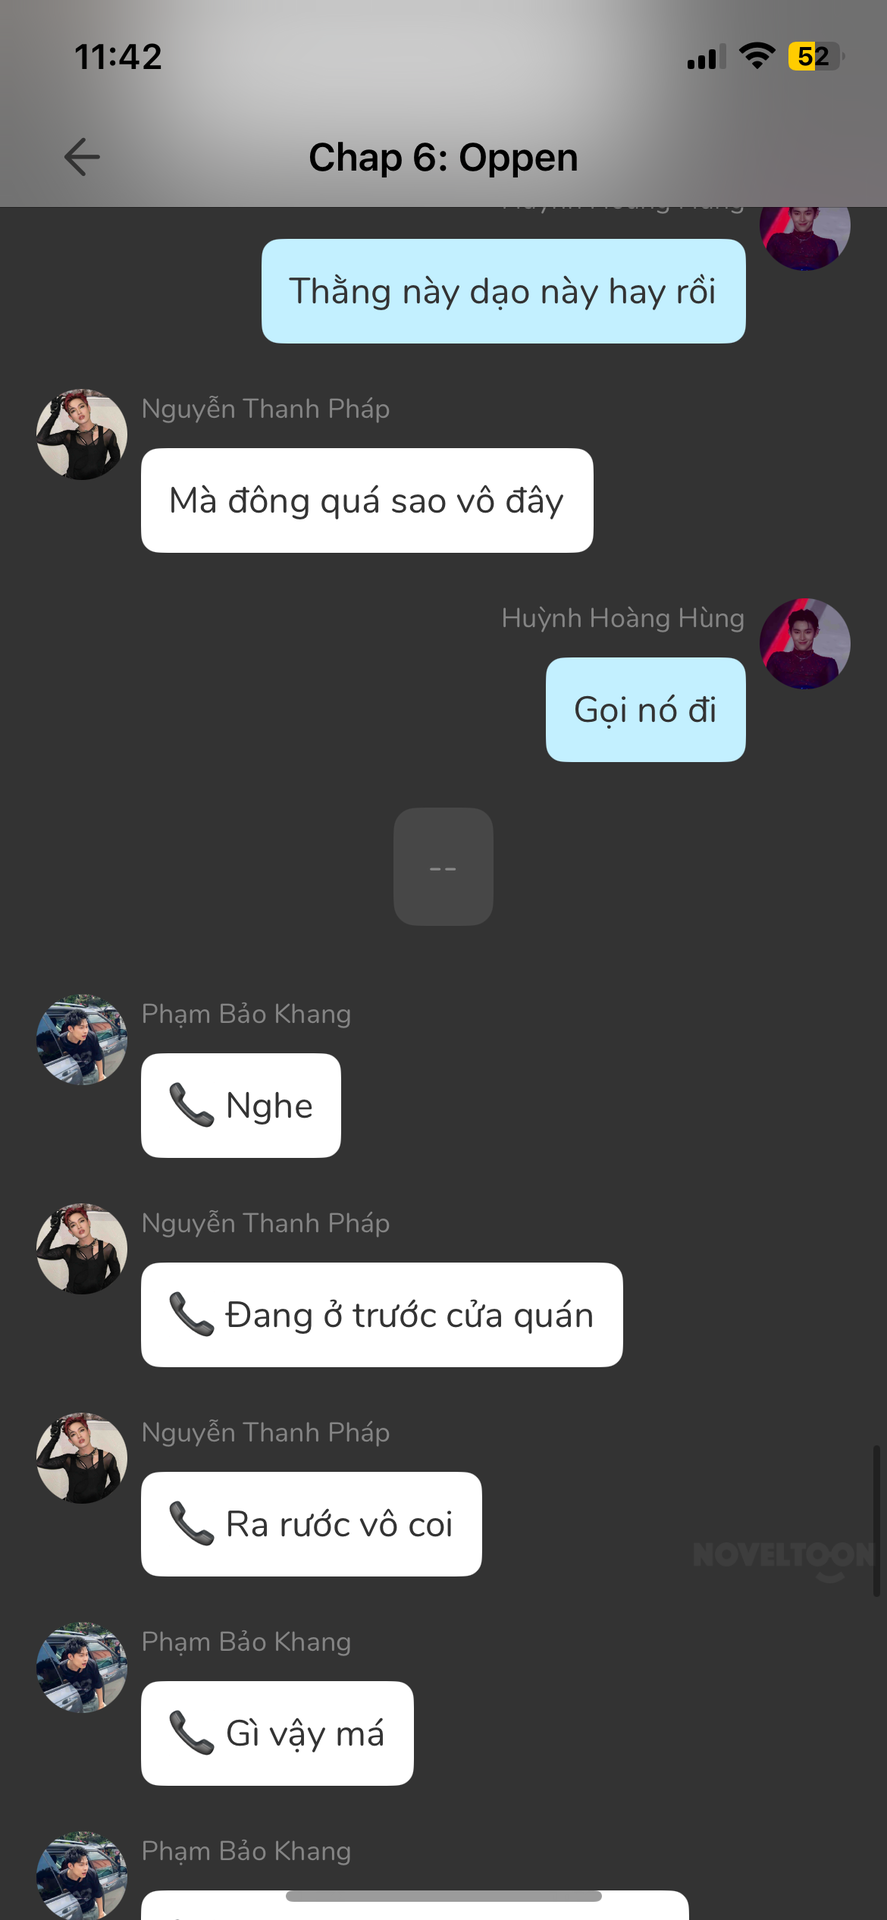The width and height of the screenshot is (887, 1920).
Task: Tap the Wi-Fi status icon
Action: (x=757, y=56)
